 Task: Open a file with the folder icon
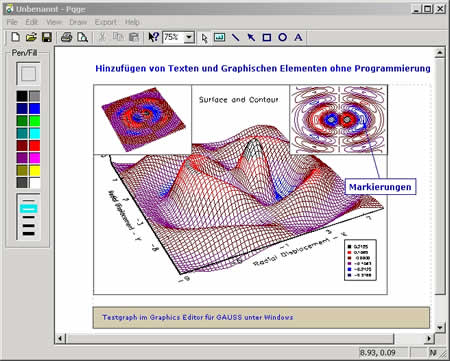[x=31, y=37]
